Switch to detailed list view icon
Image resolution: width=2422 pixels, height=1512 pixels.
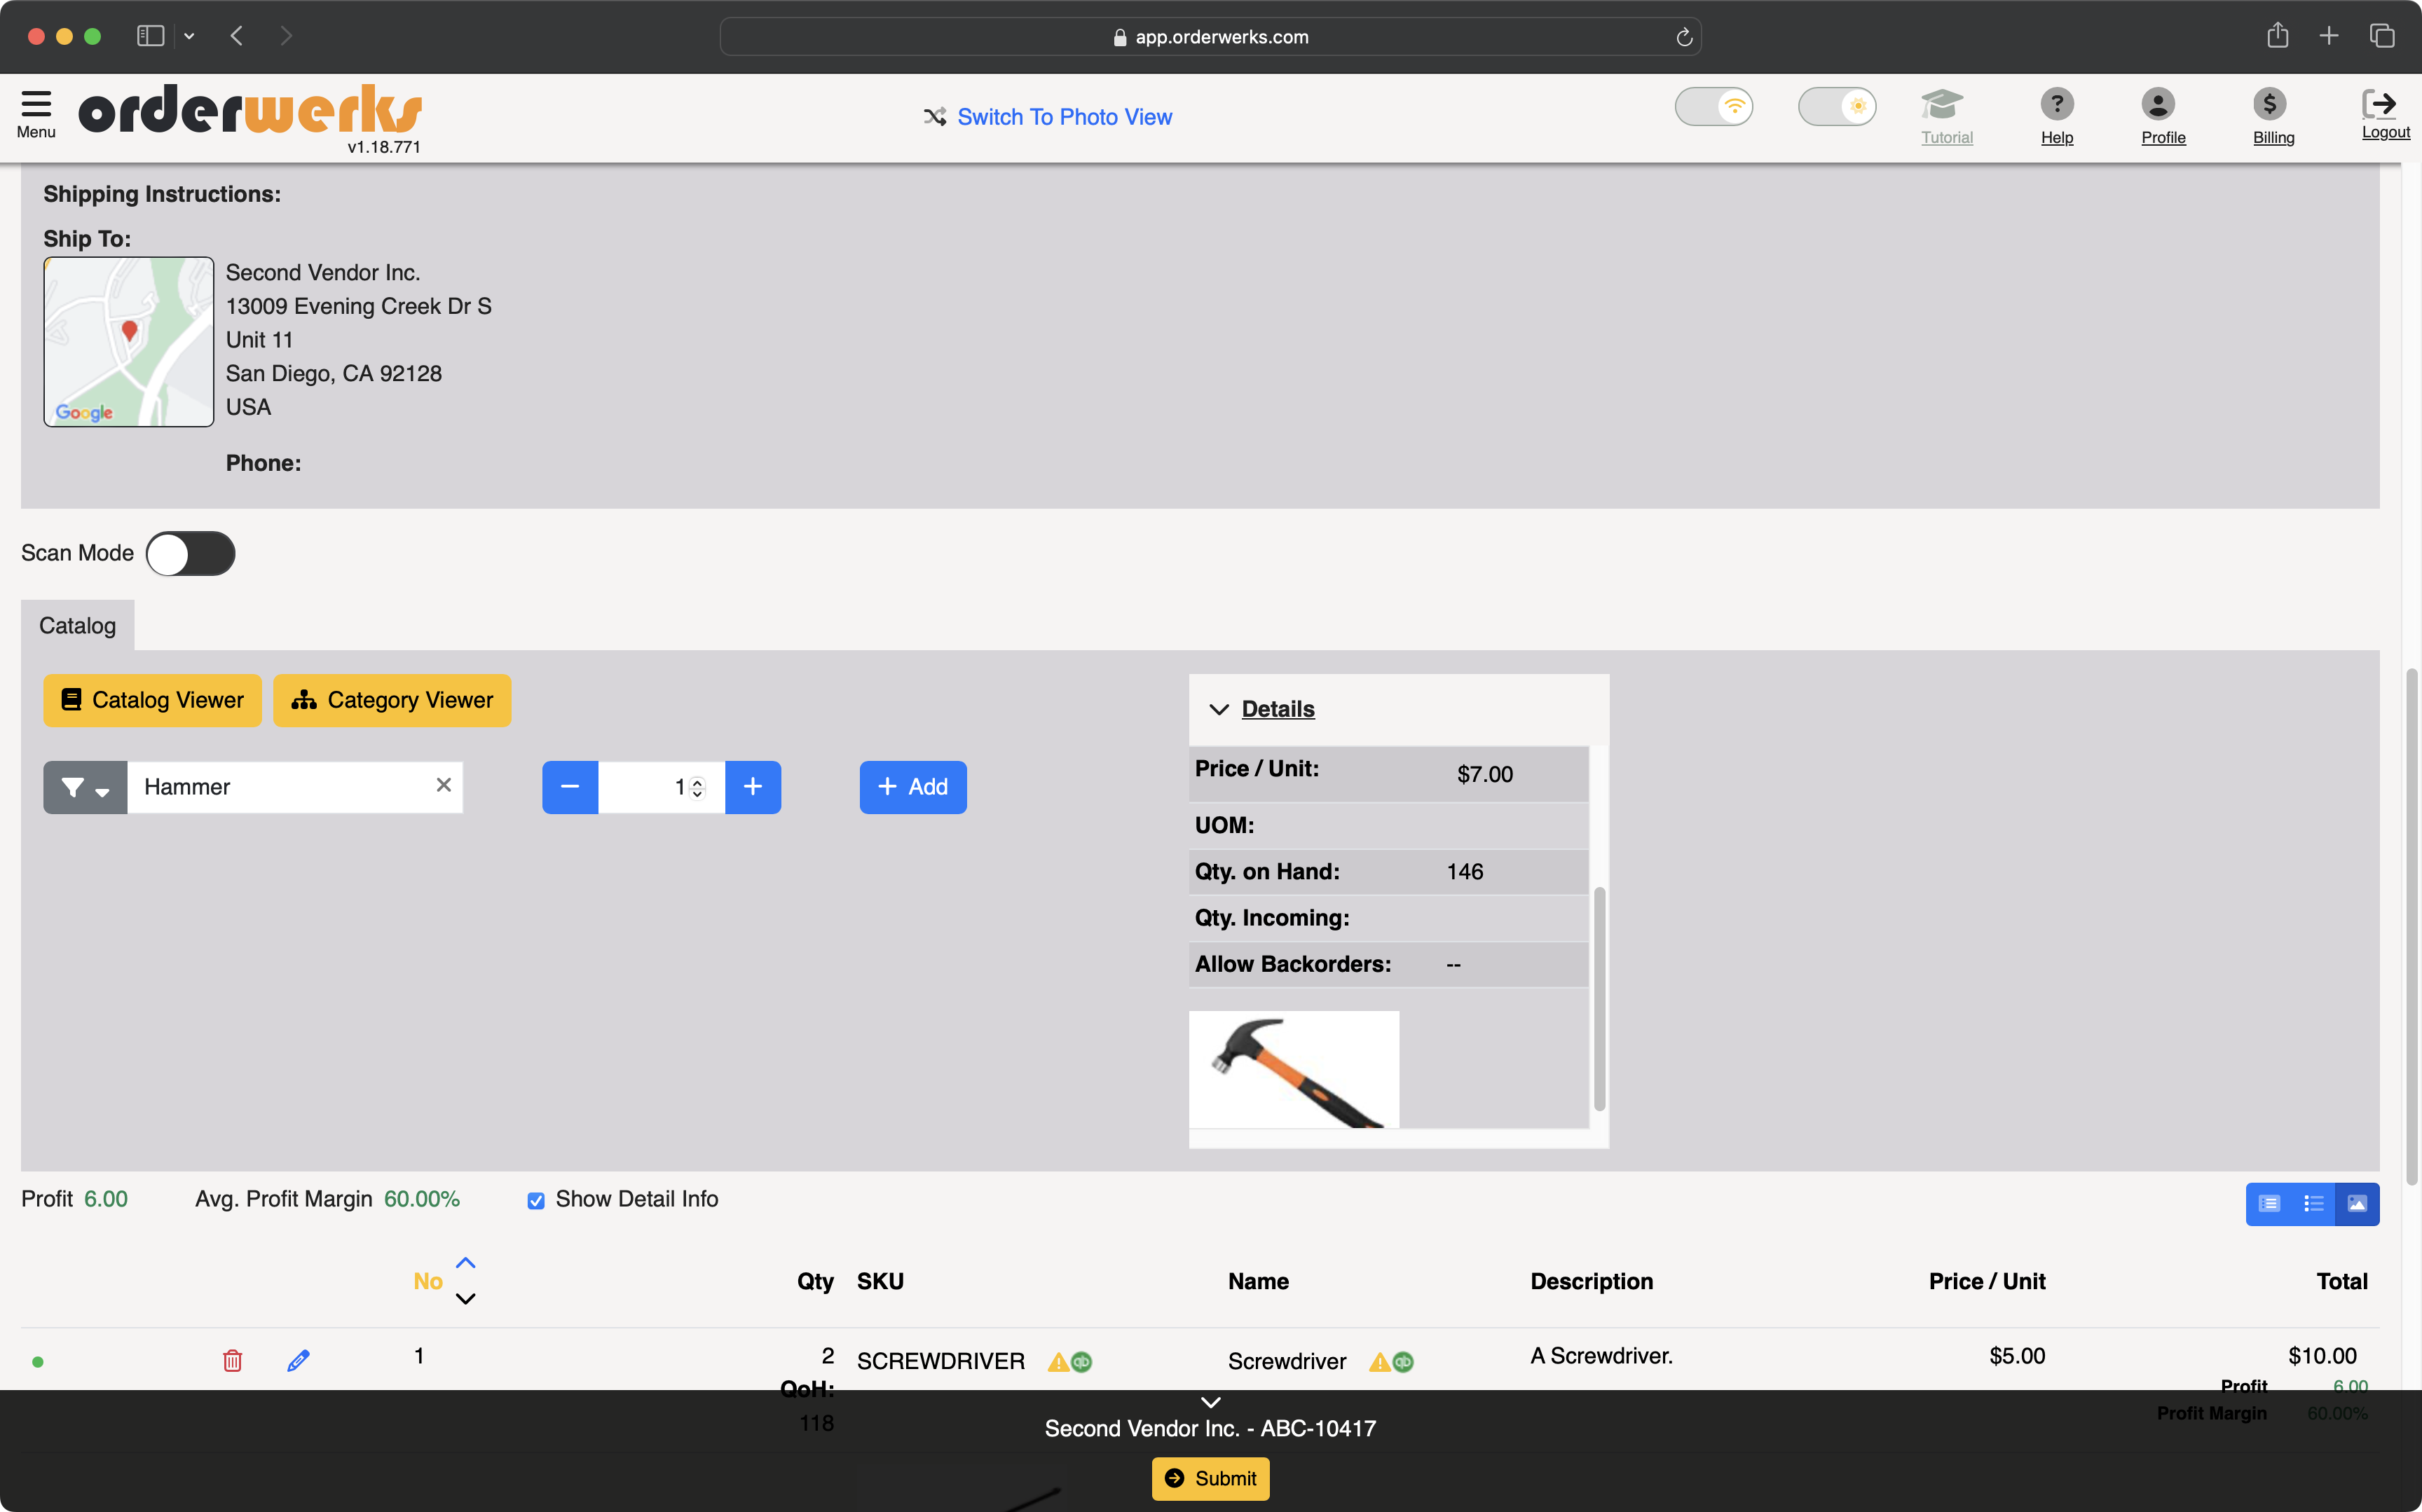coord(2269,1204)
